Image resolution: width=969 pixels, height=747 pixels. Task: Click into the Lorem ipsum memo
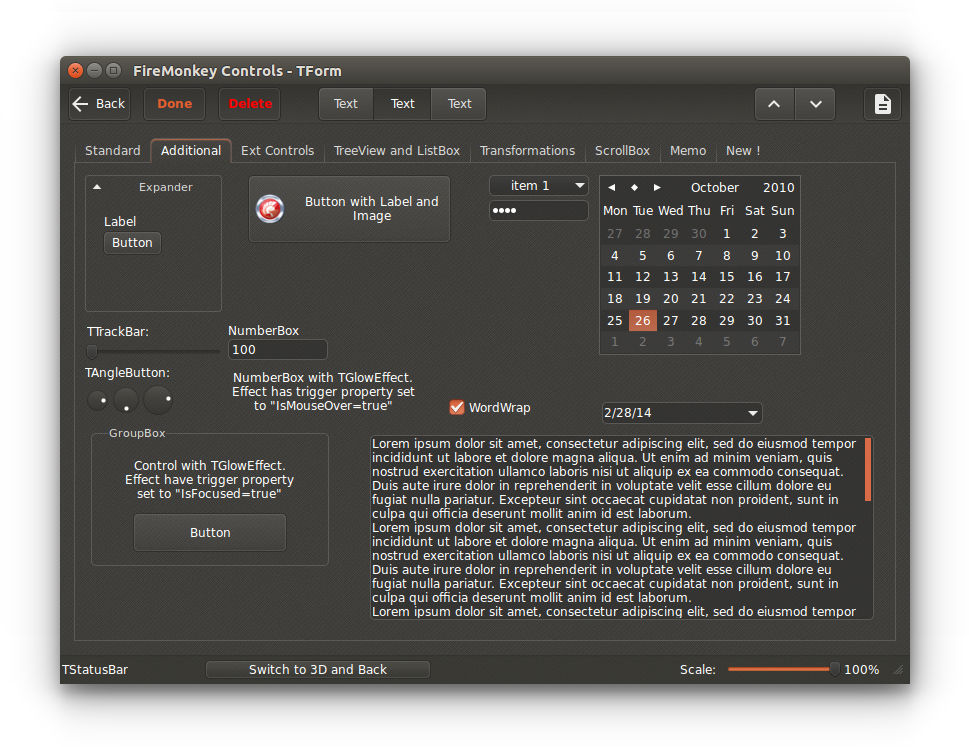pyautogui.click(x=617, y=528)
